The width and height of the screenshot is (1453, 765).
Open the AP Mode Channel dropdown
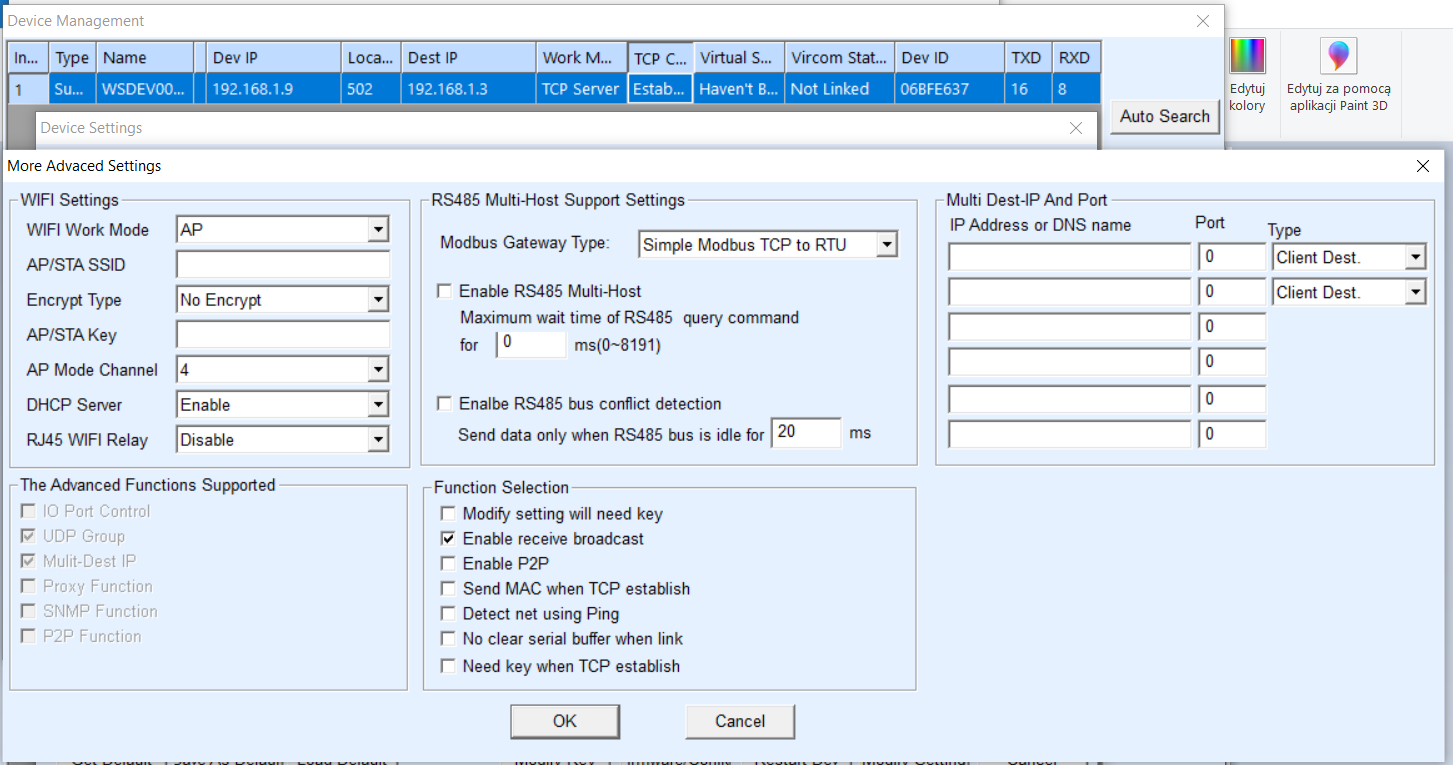pos(379,369)
